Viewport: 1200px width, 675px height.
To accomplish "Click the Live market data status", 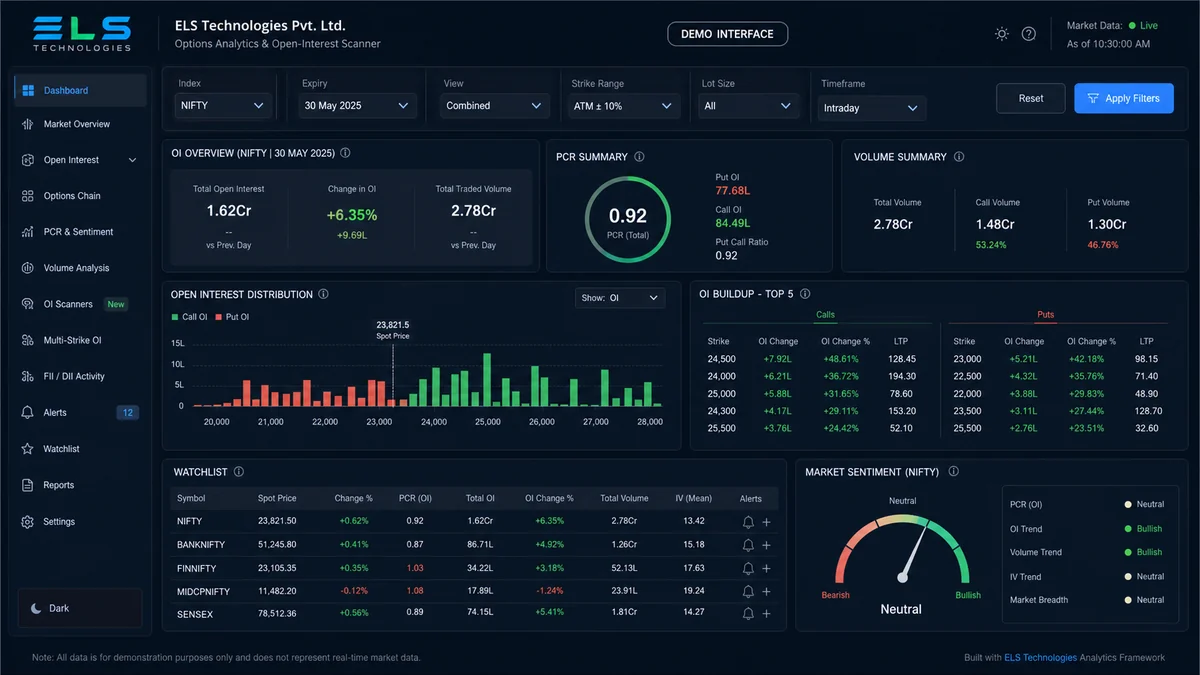I will (1142, 25).
